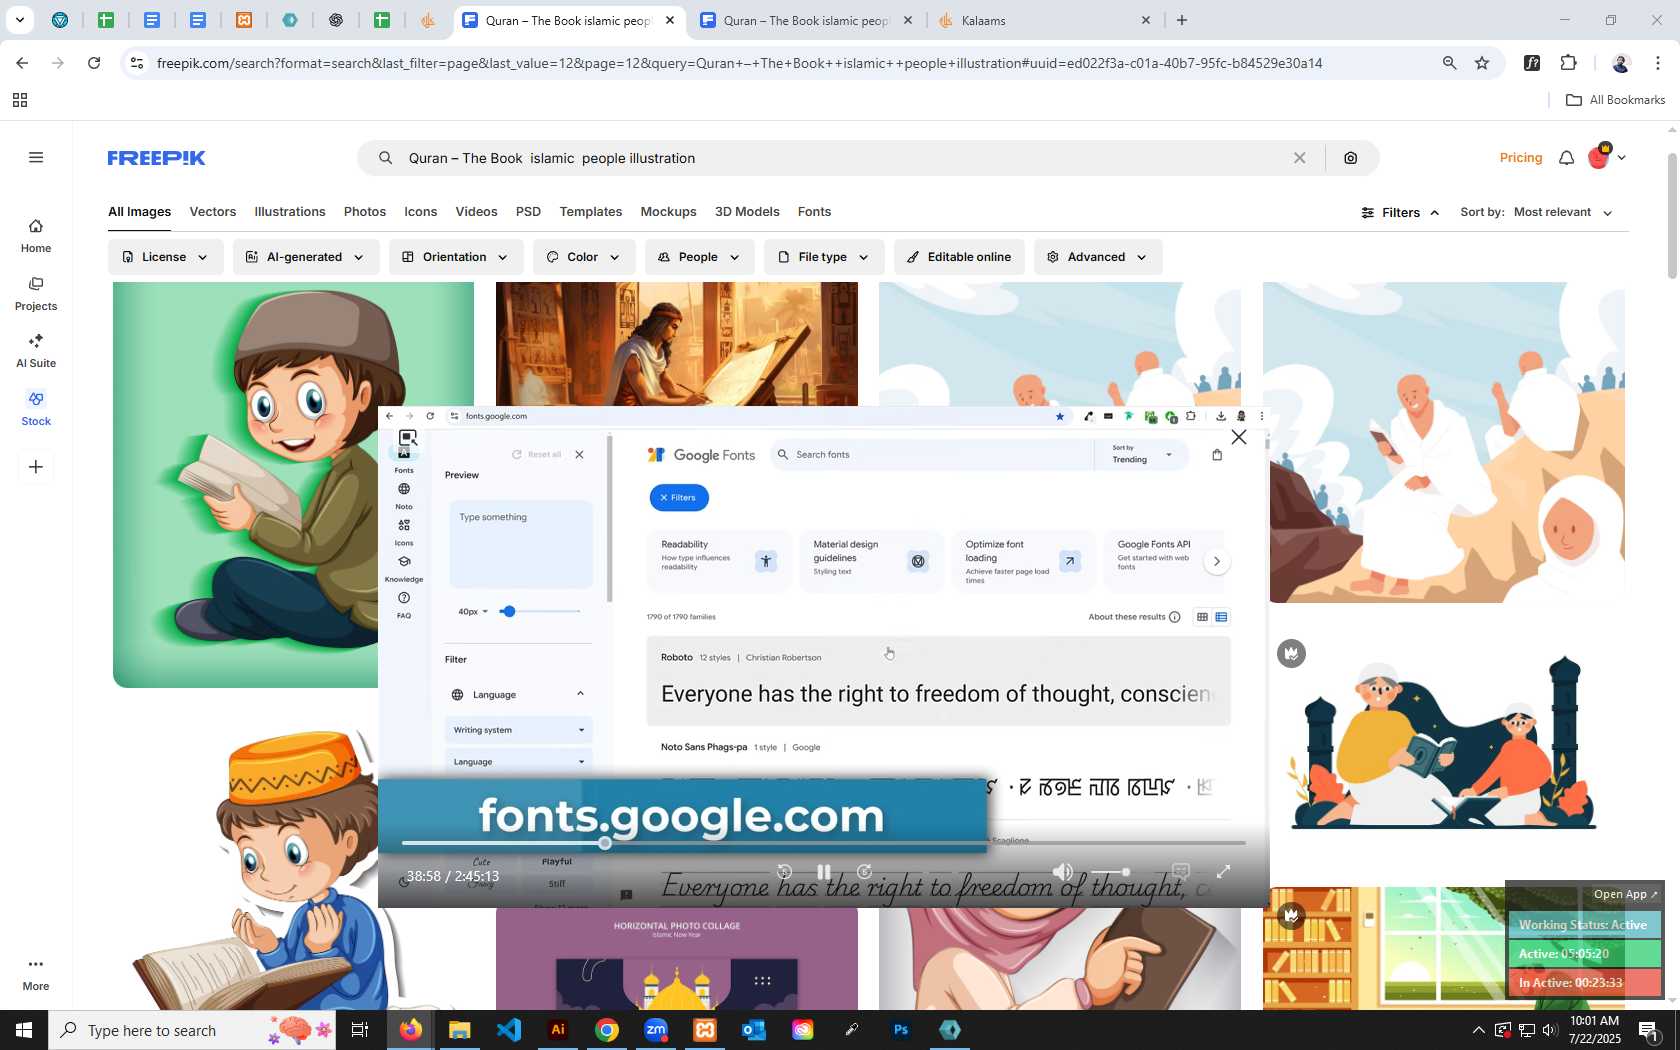Screen dimensions: 1680x1050
Task: Open AI Suite in the sidebar
Action: 36,351
